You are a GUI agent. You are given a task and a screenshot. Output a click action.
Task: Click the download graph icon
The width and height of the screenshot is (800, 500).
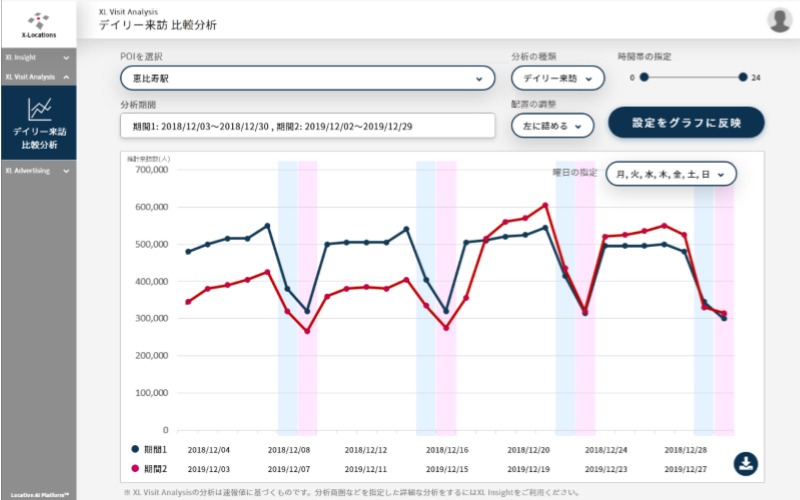coord(747,463)
